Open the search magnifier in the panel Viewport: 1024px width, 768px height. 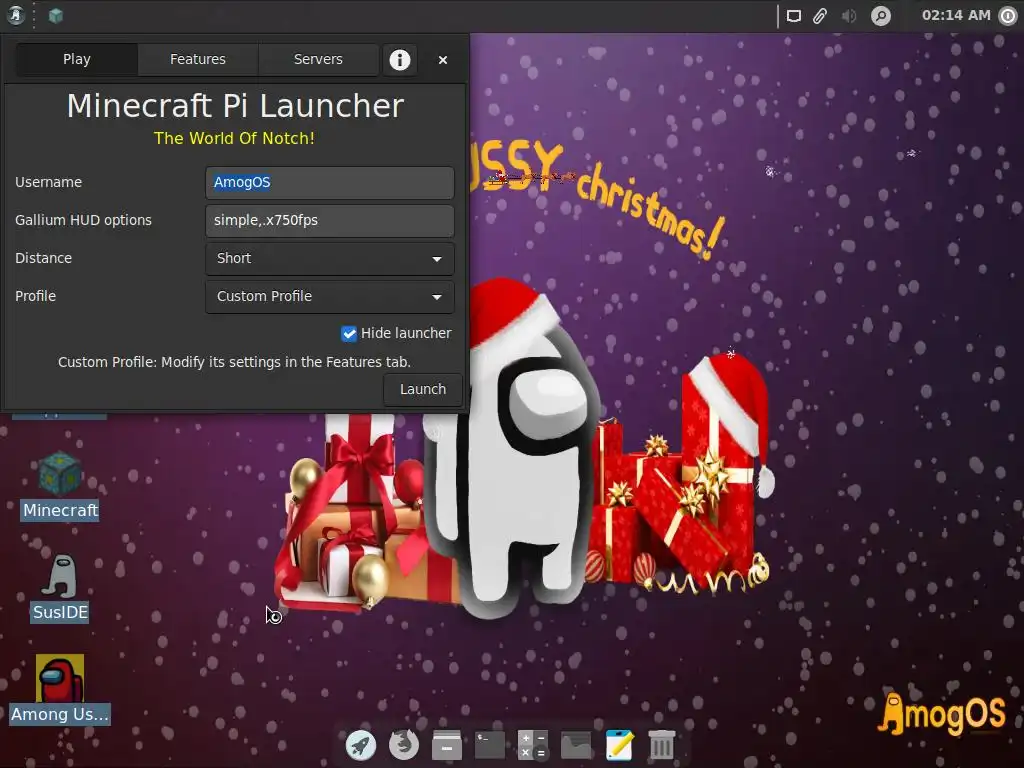[881, 16]
